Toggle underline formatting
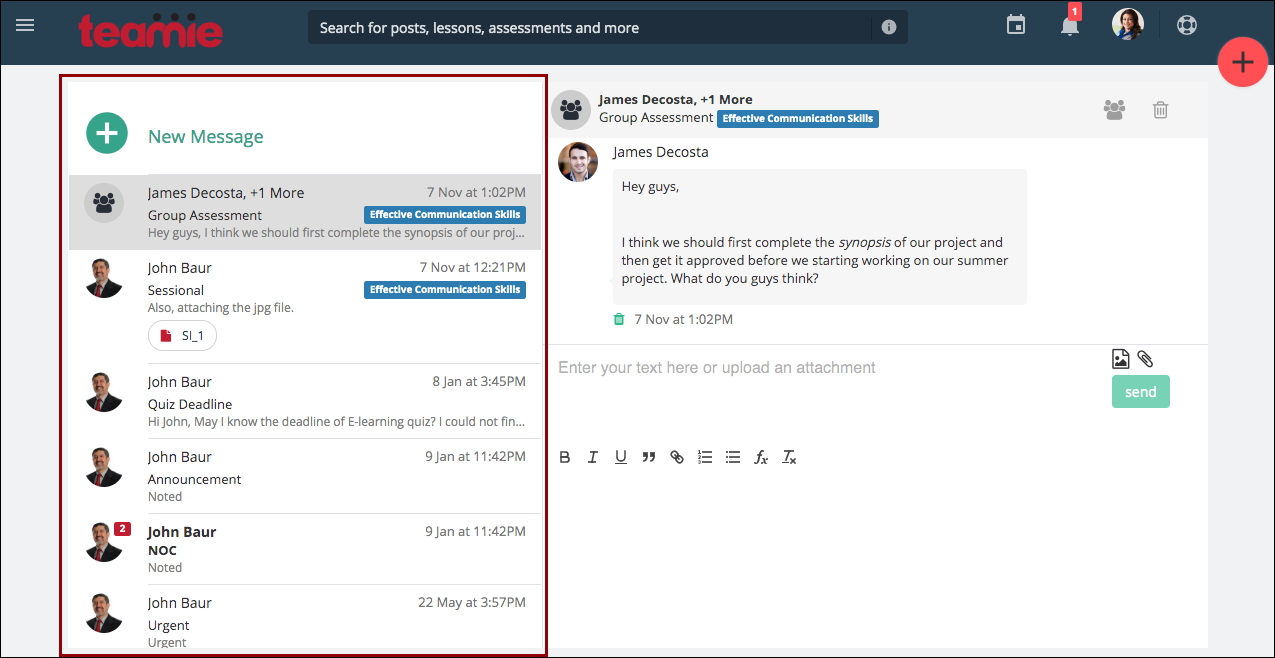Image resolution: width=1275 pixels, height=658 pixels. click(621, 457)
